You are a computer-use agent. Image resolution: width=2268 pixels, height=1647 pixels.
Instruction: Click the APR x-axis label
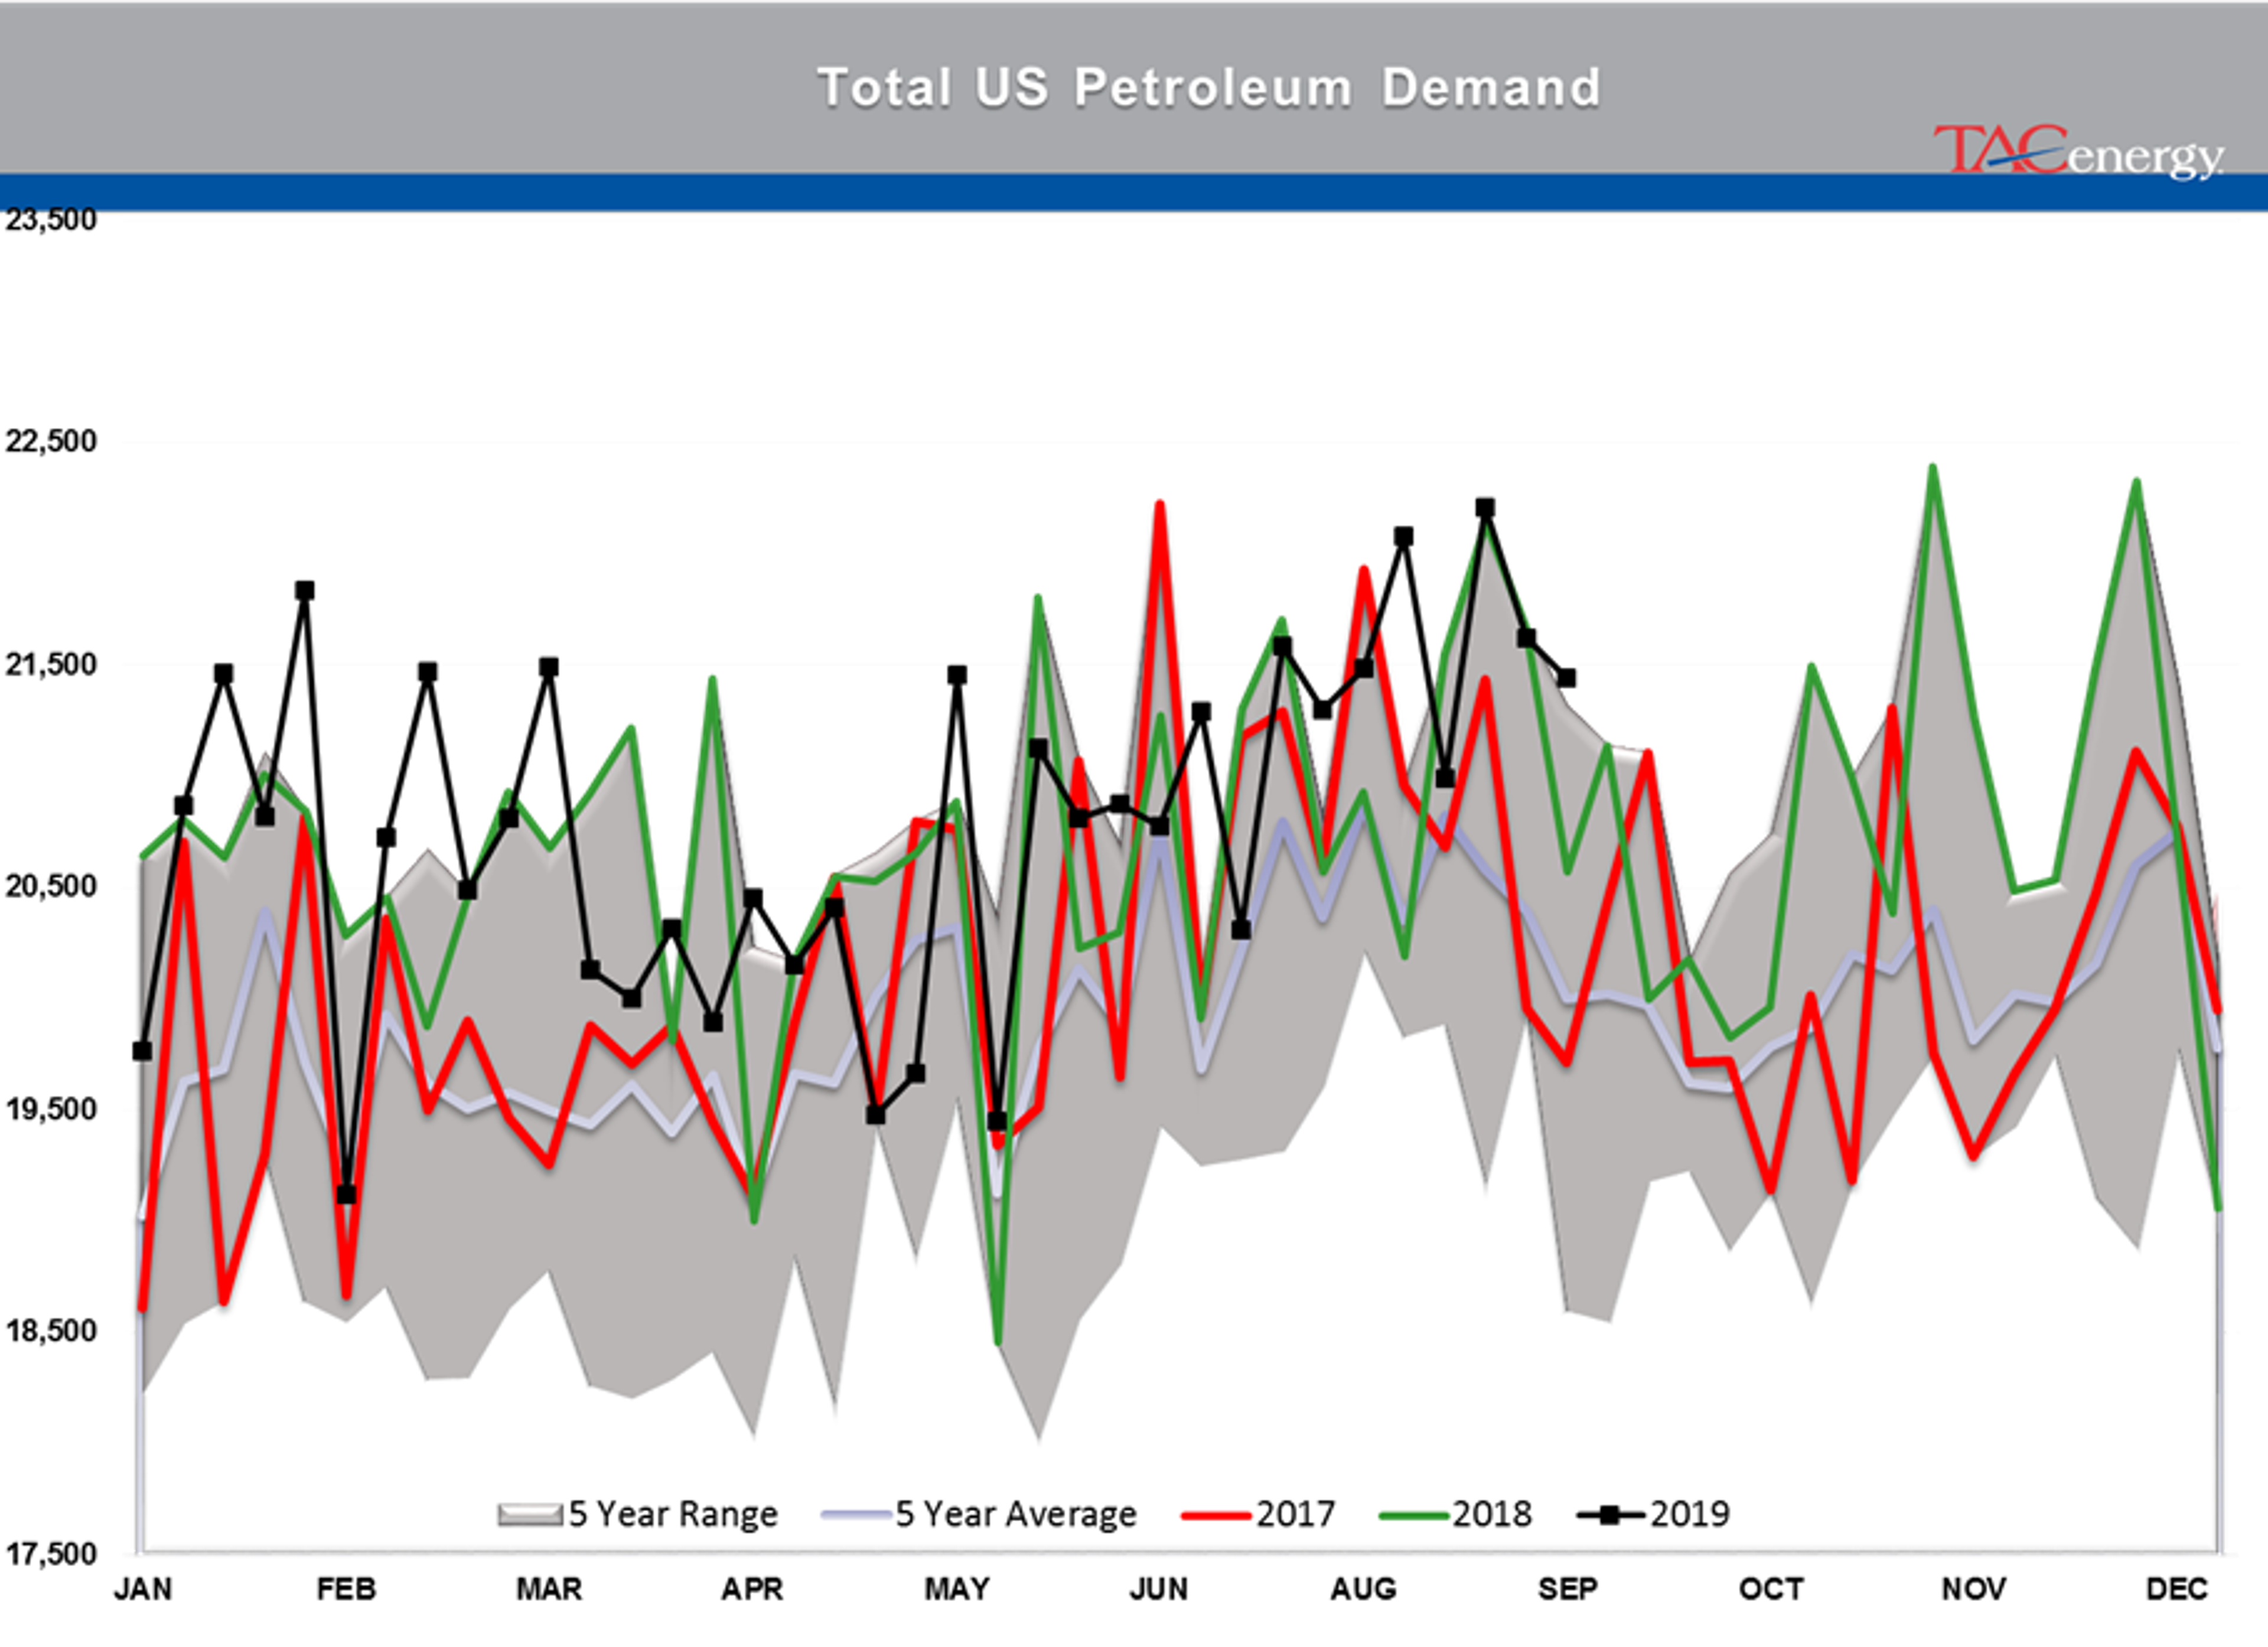752,1589
